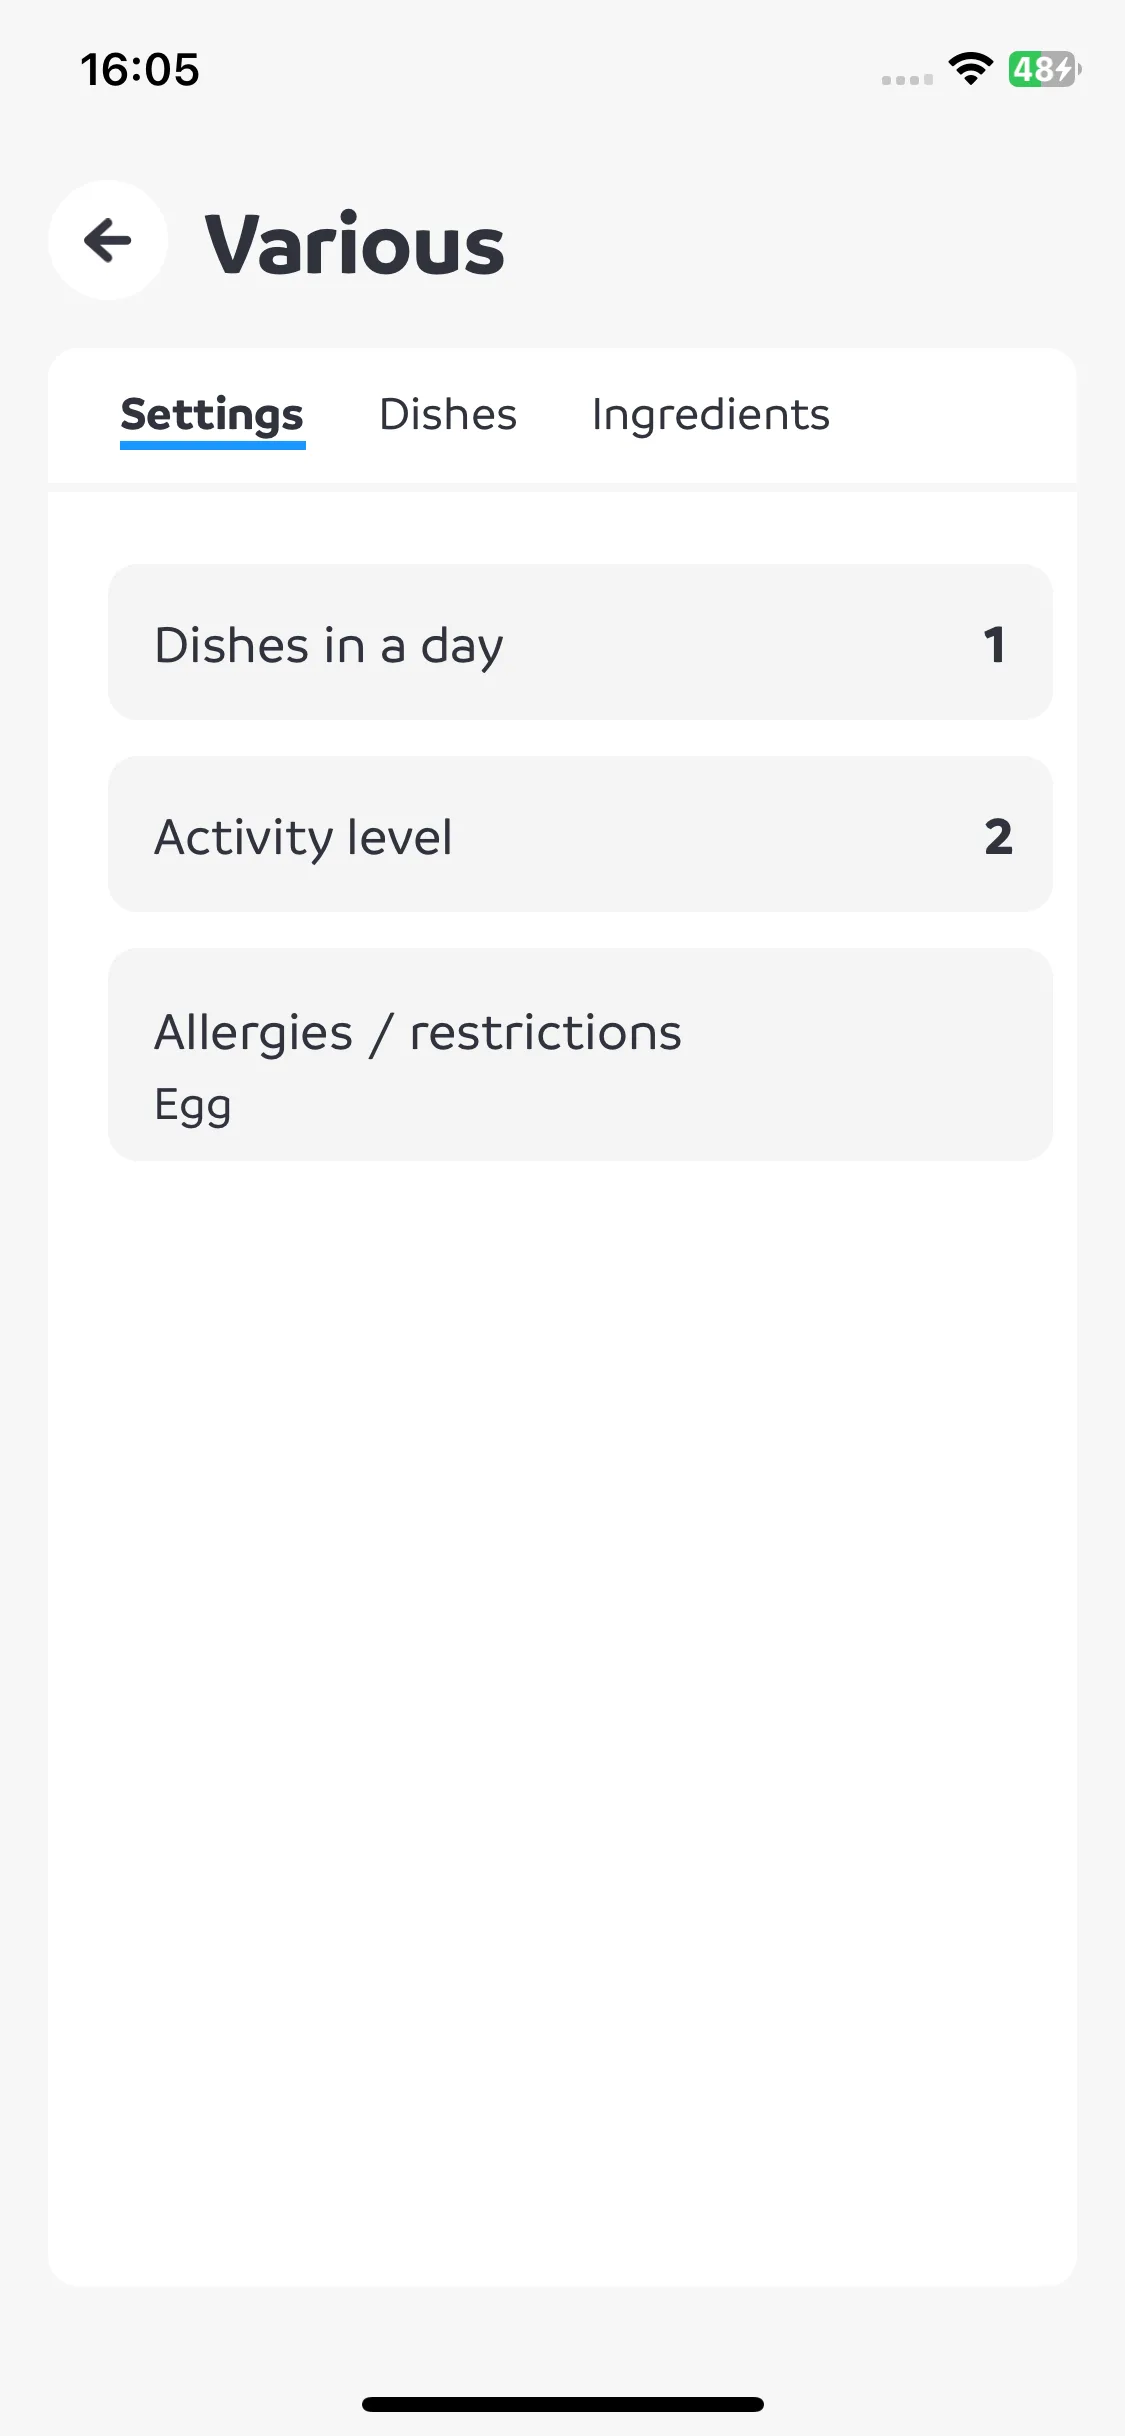Viewport: 1125px width, 2436px height.
Task: Open the Activity level setting
Action: pos(580,834)
